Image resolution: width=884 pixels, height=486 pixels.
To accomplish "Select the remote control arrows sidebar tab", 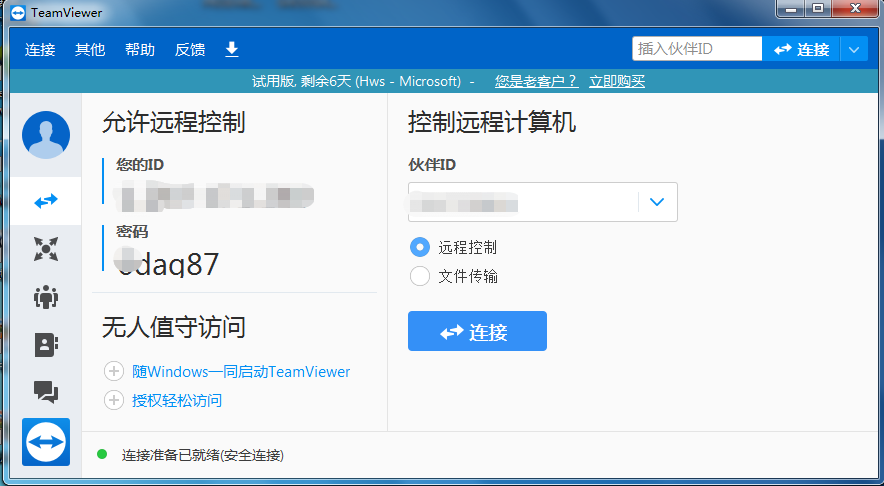I will click(46, 201).
